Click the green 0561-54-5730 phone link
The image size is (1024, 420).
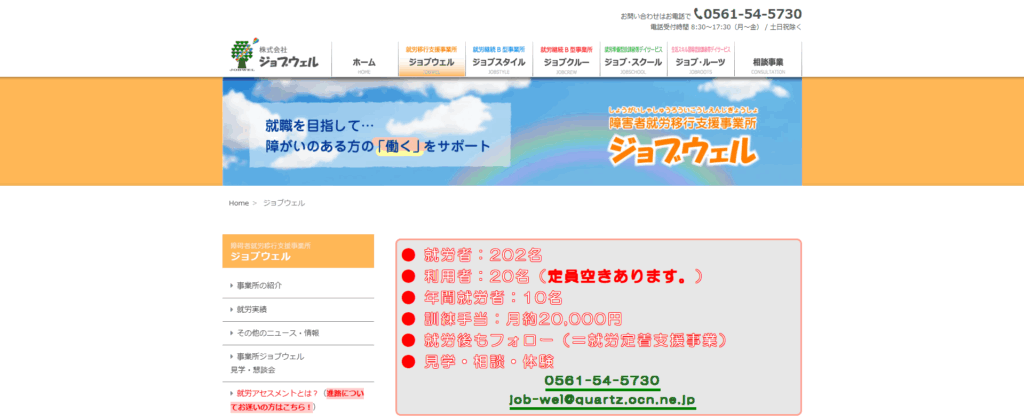click(x=602, y=381)
